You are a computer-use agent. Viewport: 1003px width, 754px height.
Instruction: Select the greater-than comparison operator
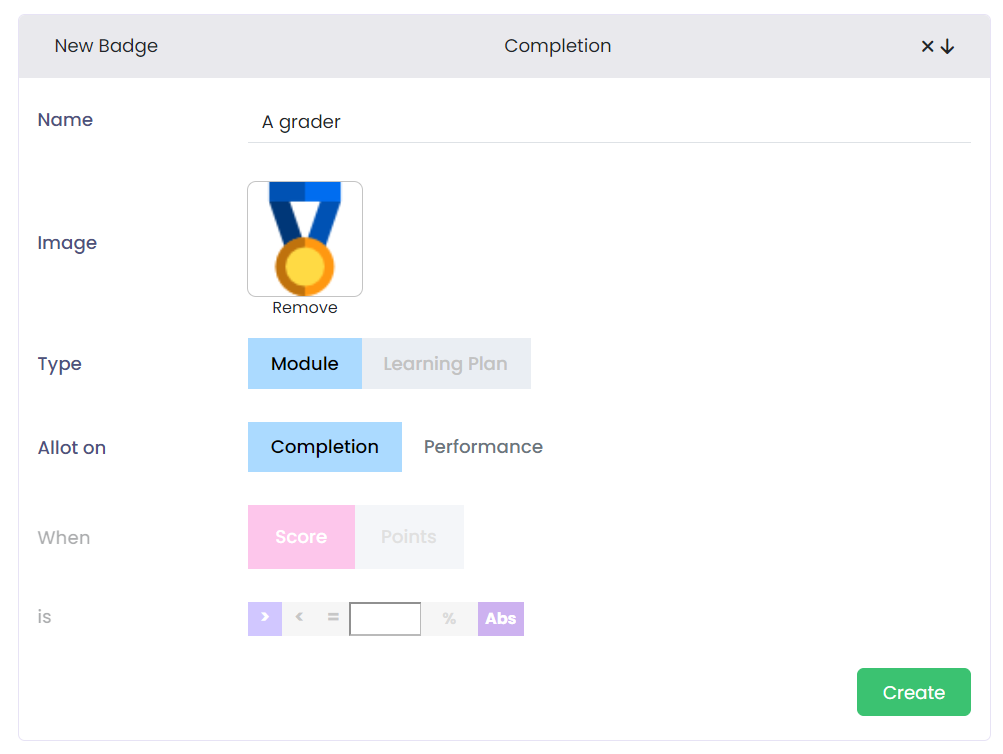click(265, 618)
